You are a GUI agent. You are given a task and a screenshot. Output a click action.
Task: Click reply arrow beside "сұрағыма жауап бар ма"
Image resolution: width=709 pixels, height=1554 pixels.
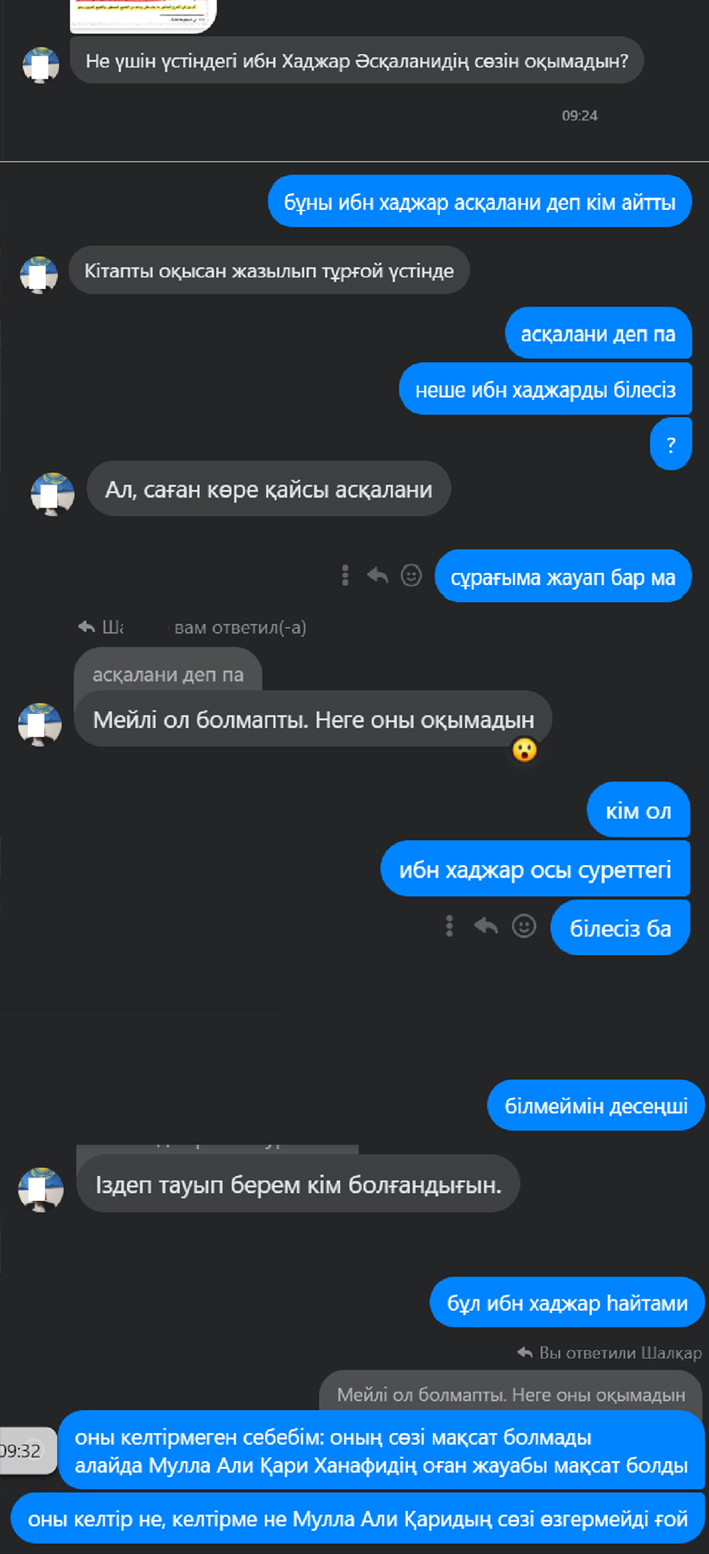377,575
